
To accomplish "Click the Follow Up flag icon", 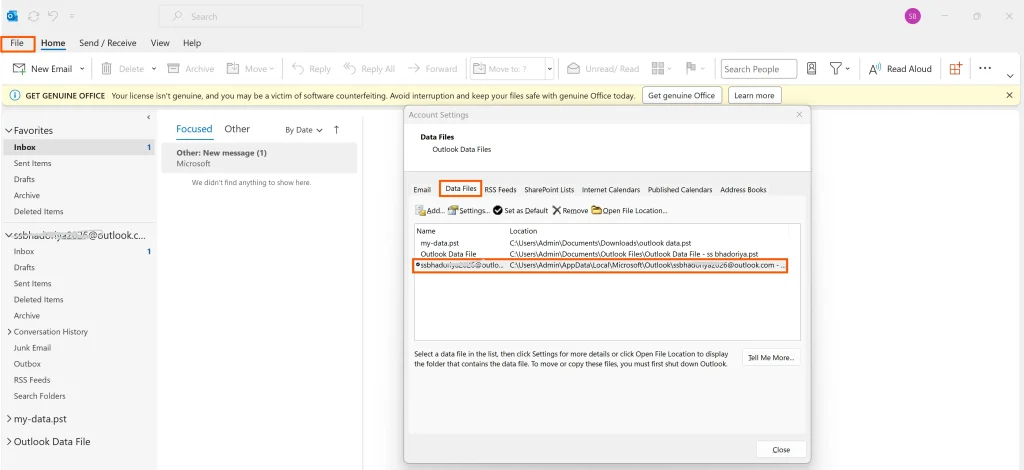I will pyautogui.click(x=691, y=69).
